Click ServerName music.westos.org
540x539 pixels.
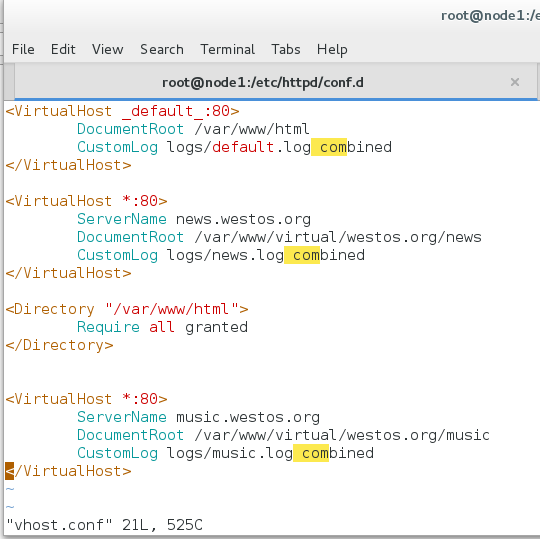[x=198, y=417]
